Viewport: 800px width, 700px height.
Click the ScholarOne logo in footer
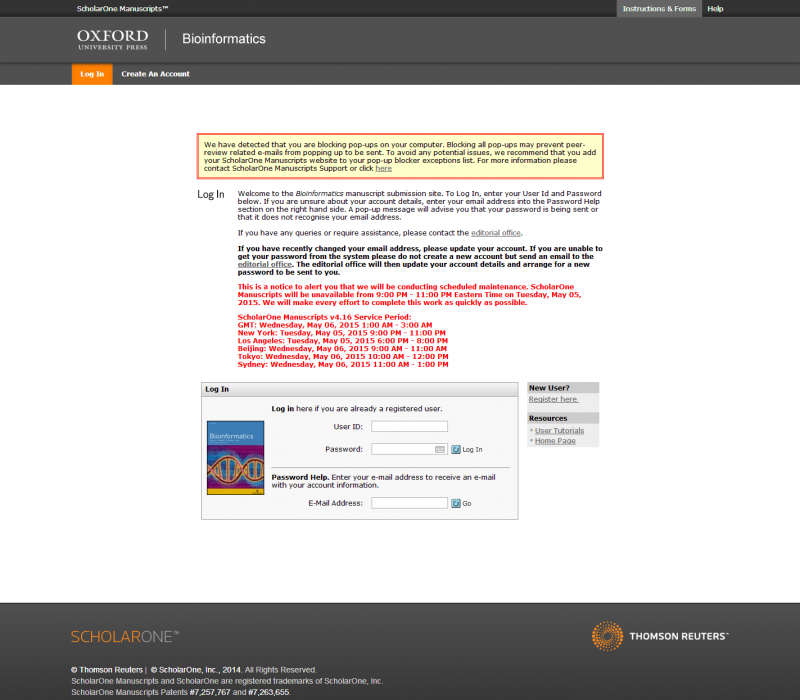(x=125, y=637)
